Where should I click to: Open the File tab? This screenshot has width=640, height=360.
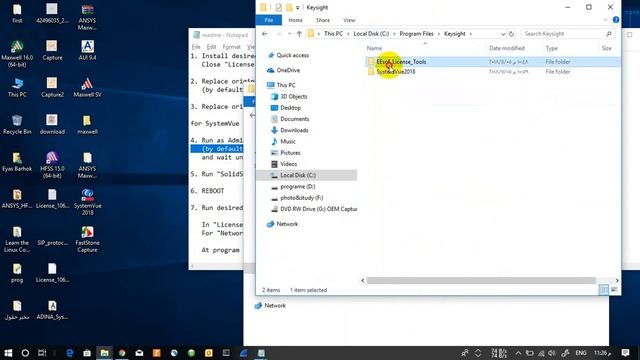pyautogui.click(x=269, y=20)
